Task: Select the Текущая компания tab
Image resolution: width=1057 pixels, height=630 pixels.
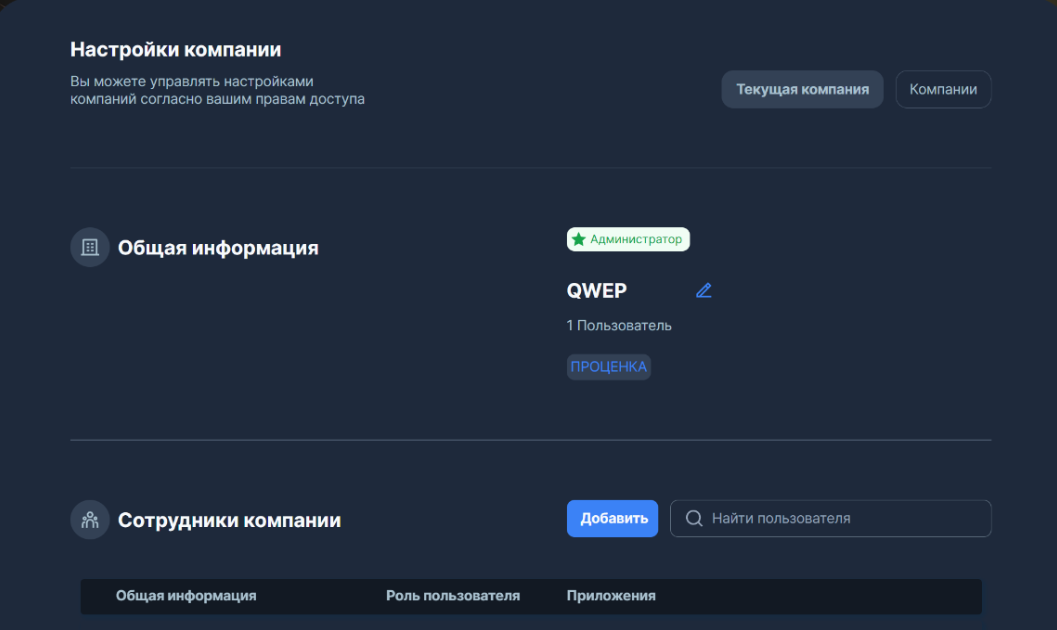Action: point(802,89)
